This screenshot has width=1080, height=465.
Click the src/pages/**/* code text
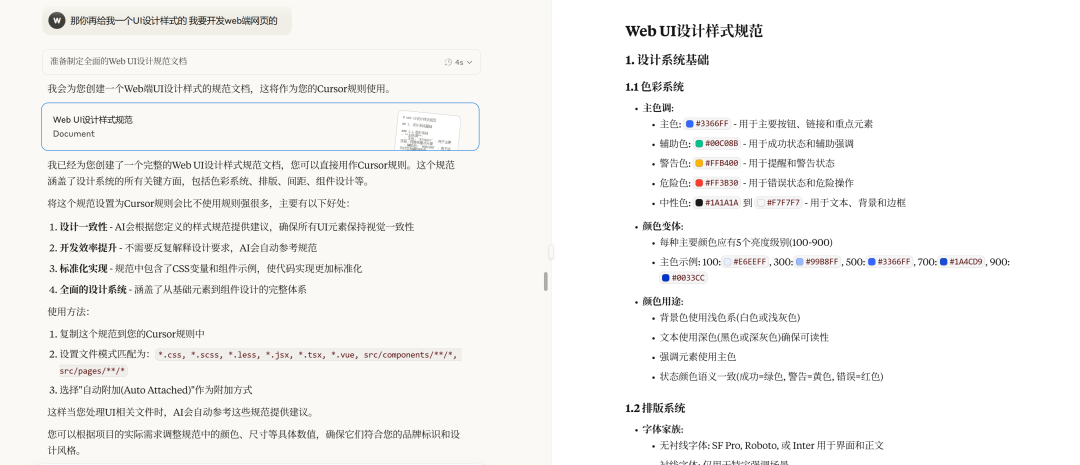93,371
